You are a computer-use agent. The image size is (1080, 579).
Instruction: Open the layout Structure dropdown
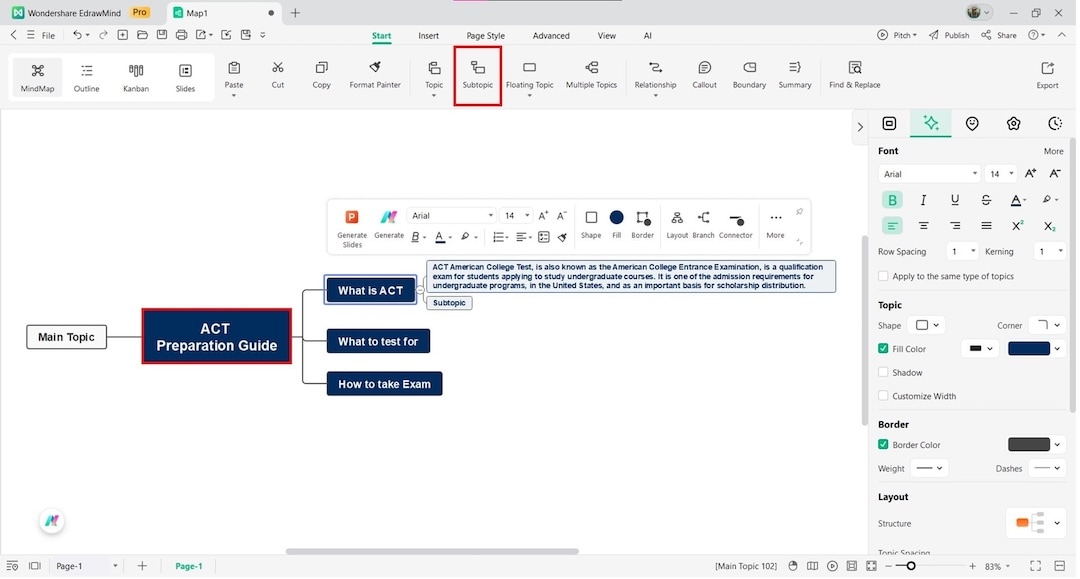(x=1036, y=523)
